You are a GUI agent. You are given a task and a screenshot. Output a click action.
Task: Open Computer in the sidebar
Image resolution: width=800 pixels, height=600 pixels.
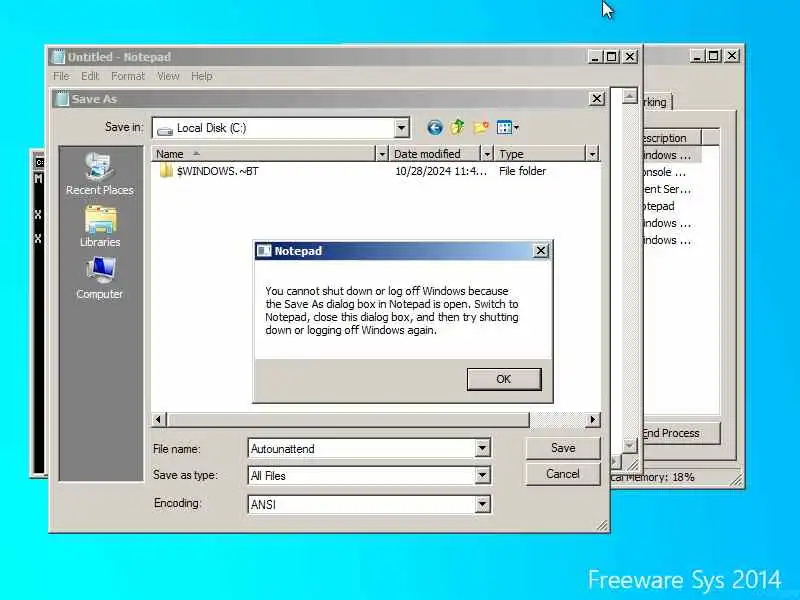(x=99, y=278)
